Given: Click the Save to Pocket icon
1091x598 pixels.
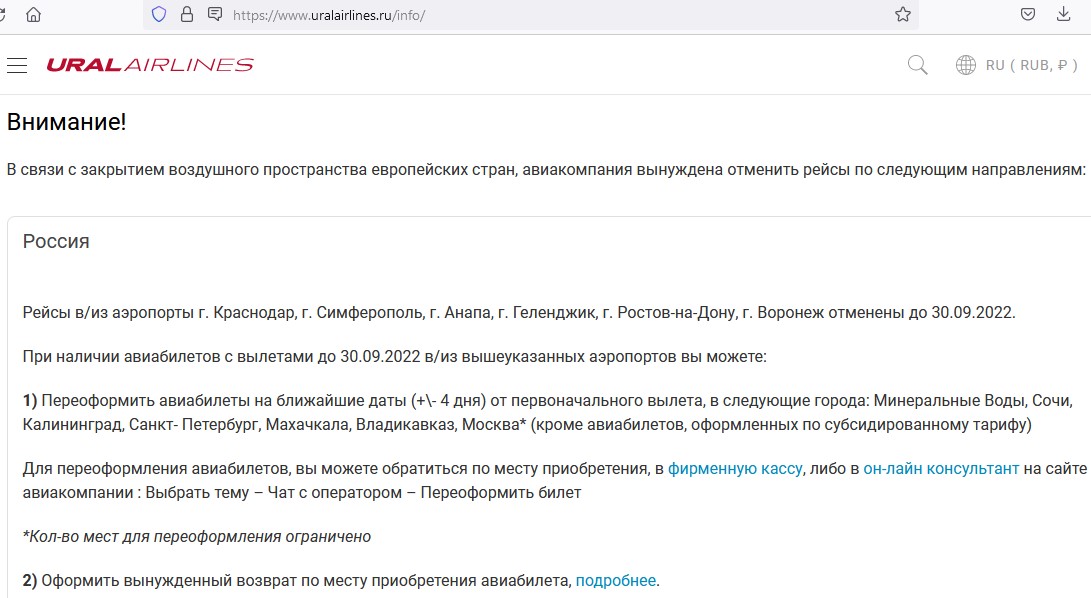Looking at the screenshot, I should pos(1027,15).
